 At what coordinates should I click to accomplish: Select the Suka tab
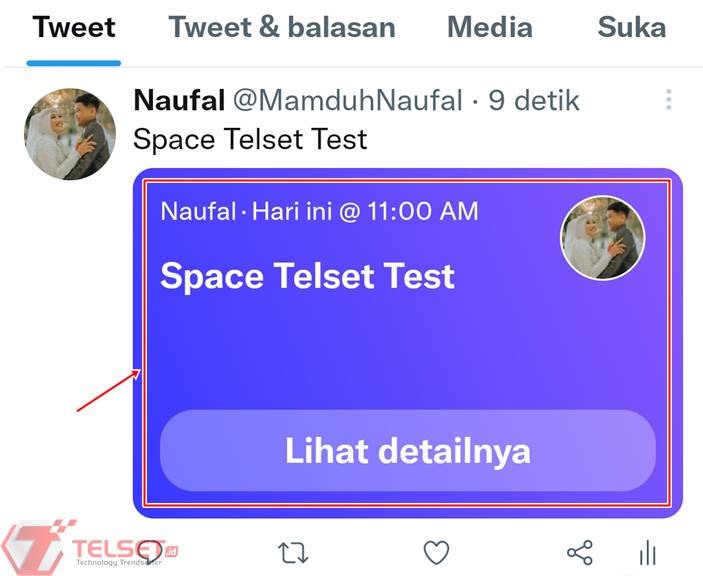632,27
